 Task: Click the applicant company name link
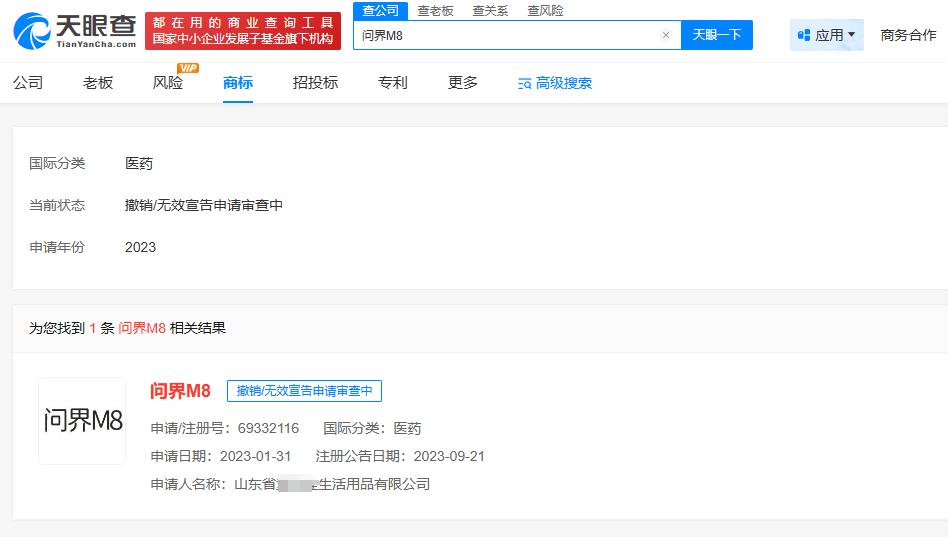(332, 484)
